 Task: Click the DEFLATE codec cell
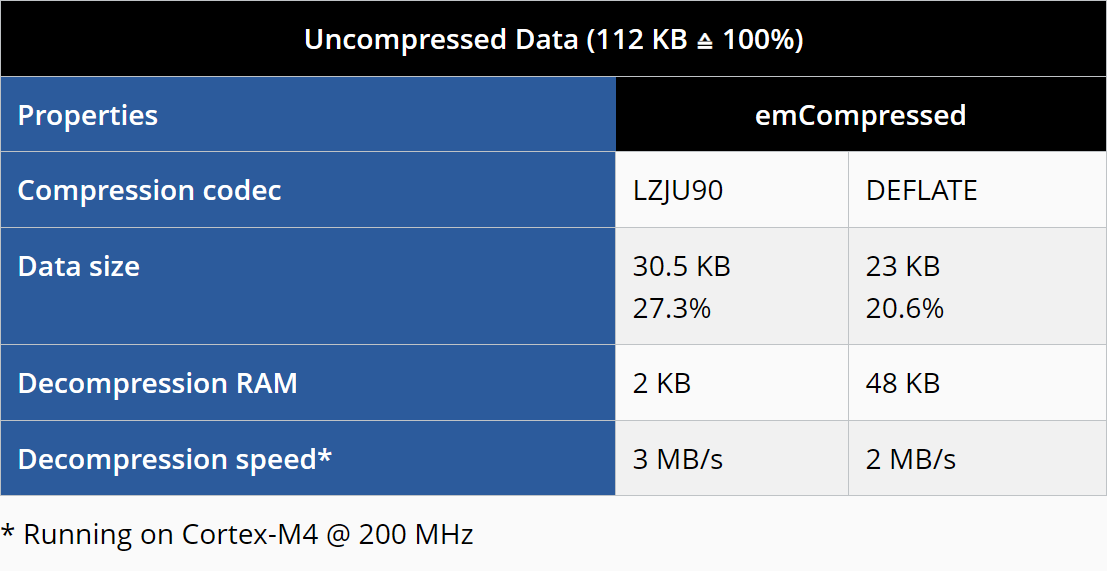coord(977,190)
